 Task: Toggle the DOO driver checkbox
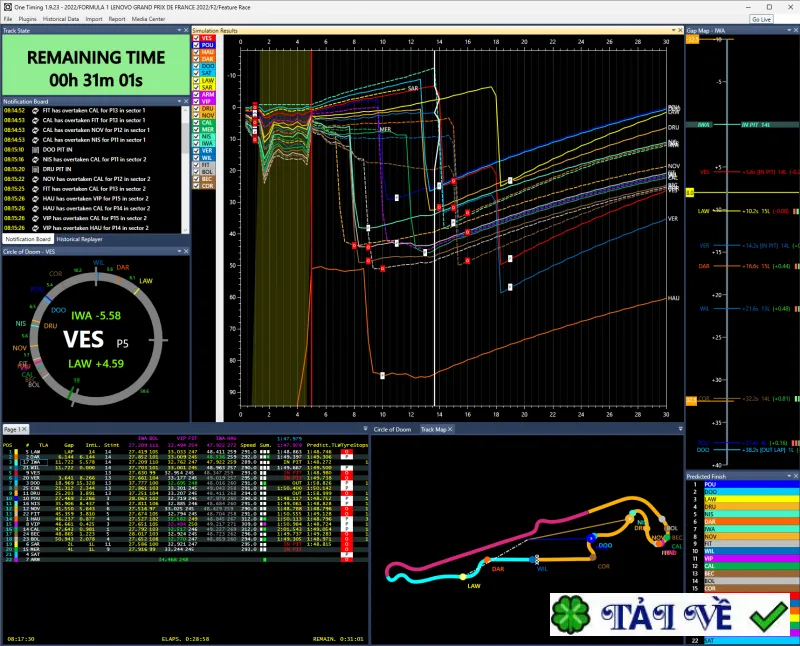pos(196,66)
